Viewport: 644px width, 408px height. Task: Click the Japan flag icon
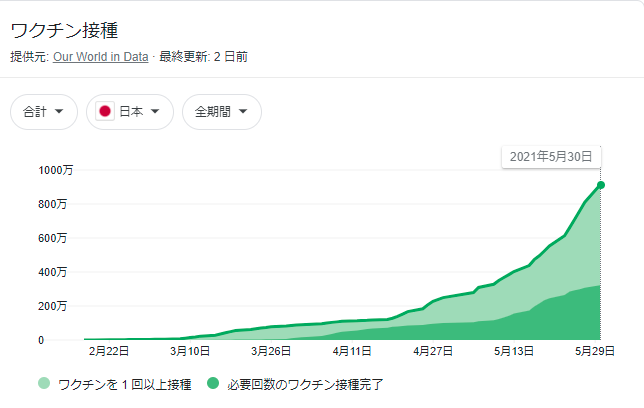(x=104, y=112)
